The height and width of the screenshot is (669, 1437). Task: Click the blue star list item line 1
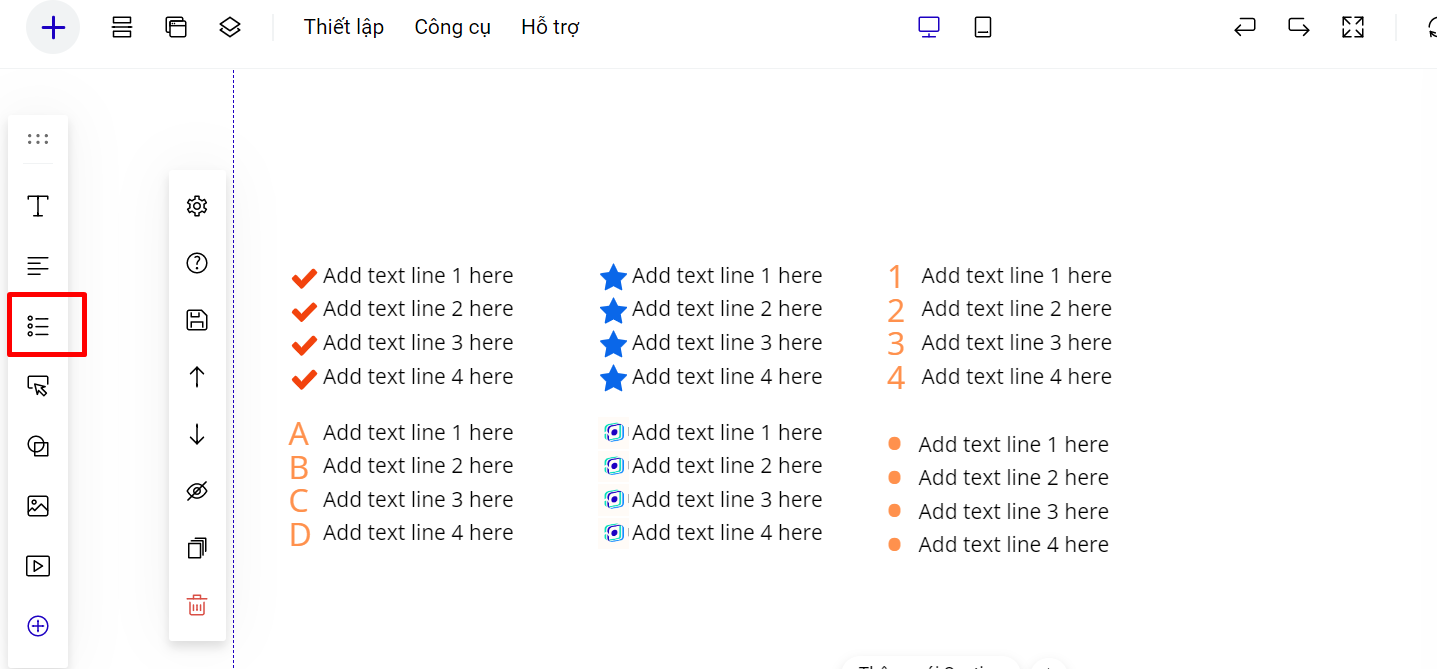[726, 276]
